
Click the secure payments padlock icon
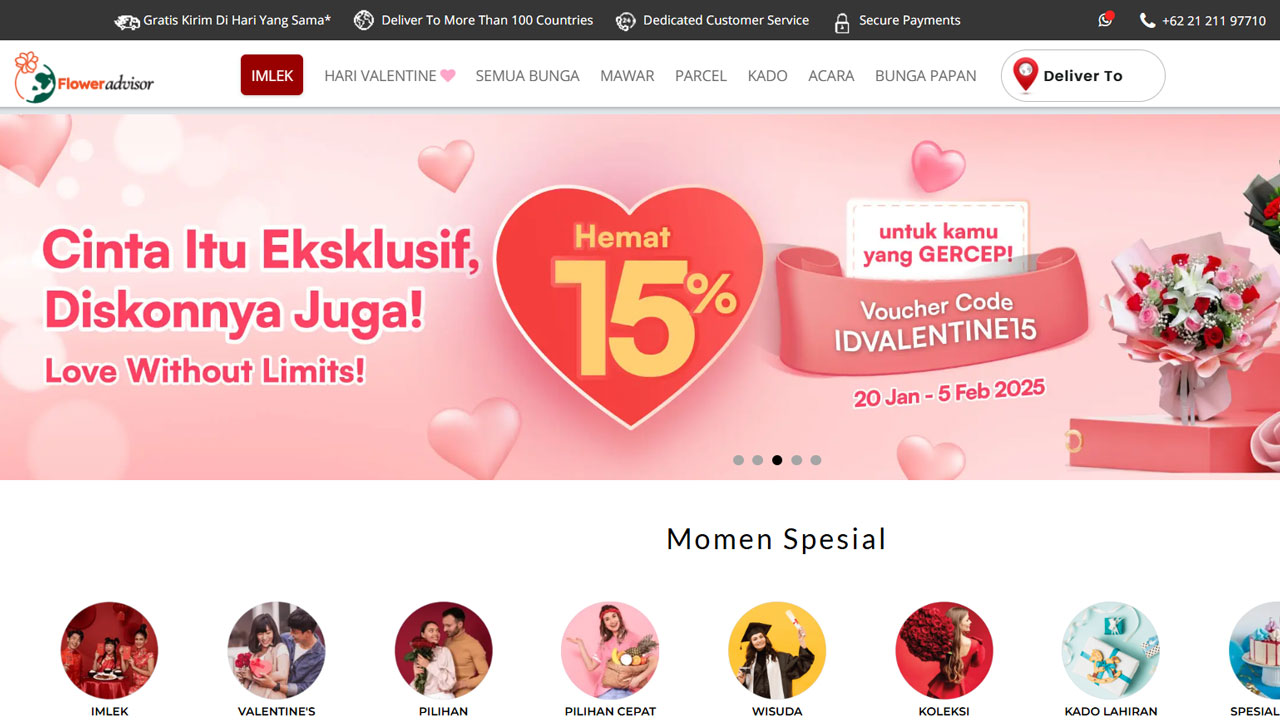tap(842, 22)
